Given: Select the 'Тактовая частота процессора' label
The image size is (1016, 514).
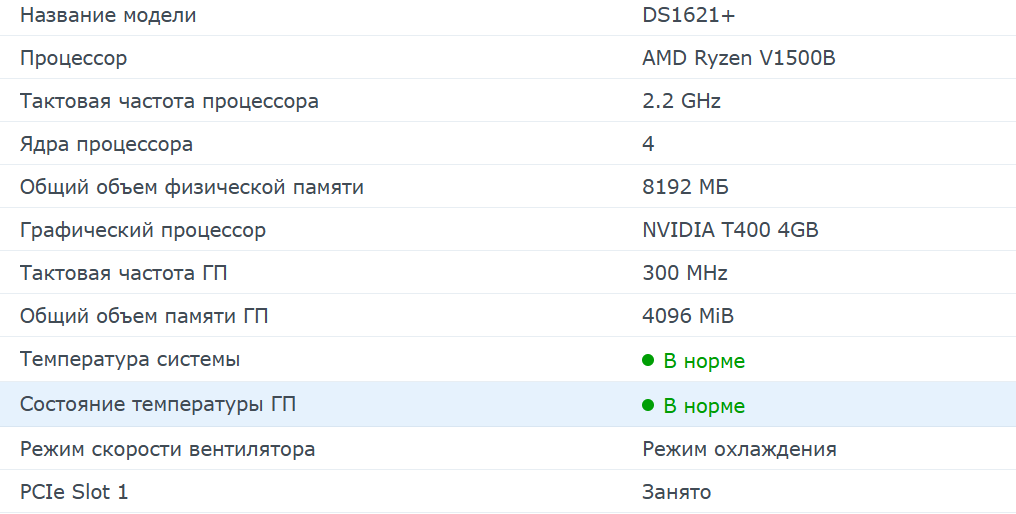Looking at the screenshot, I should [x=169, y=101].
